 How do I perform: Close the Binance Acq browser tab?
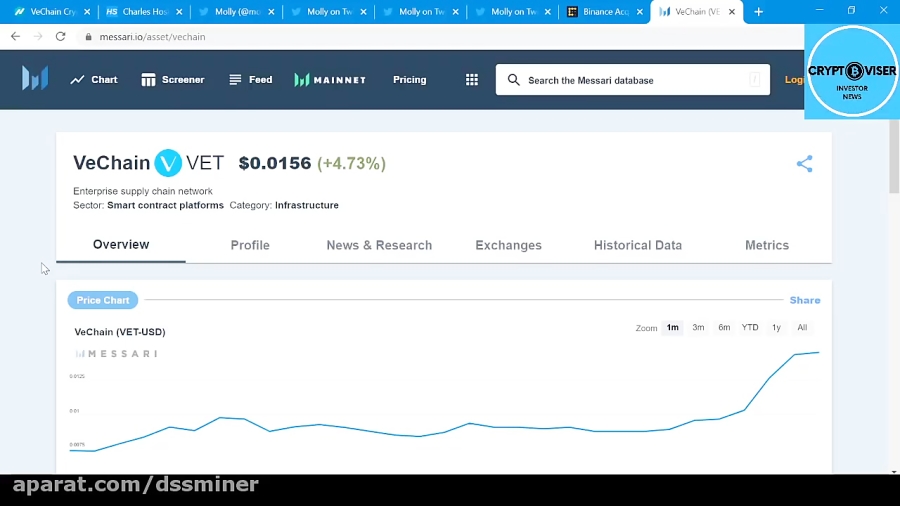[639, 11]
